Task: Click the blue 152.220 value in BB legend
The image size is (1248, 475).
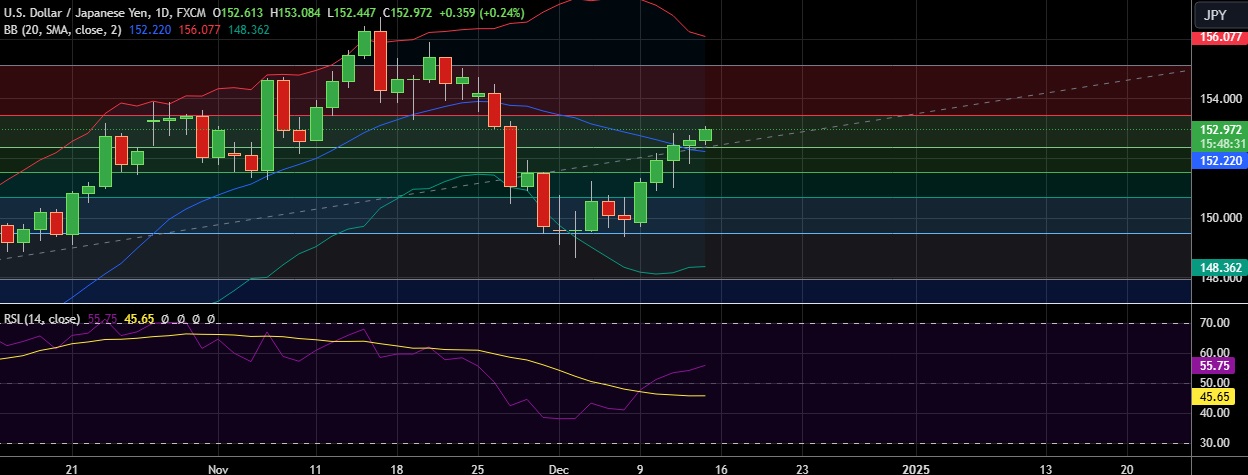Action: 149,29
